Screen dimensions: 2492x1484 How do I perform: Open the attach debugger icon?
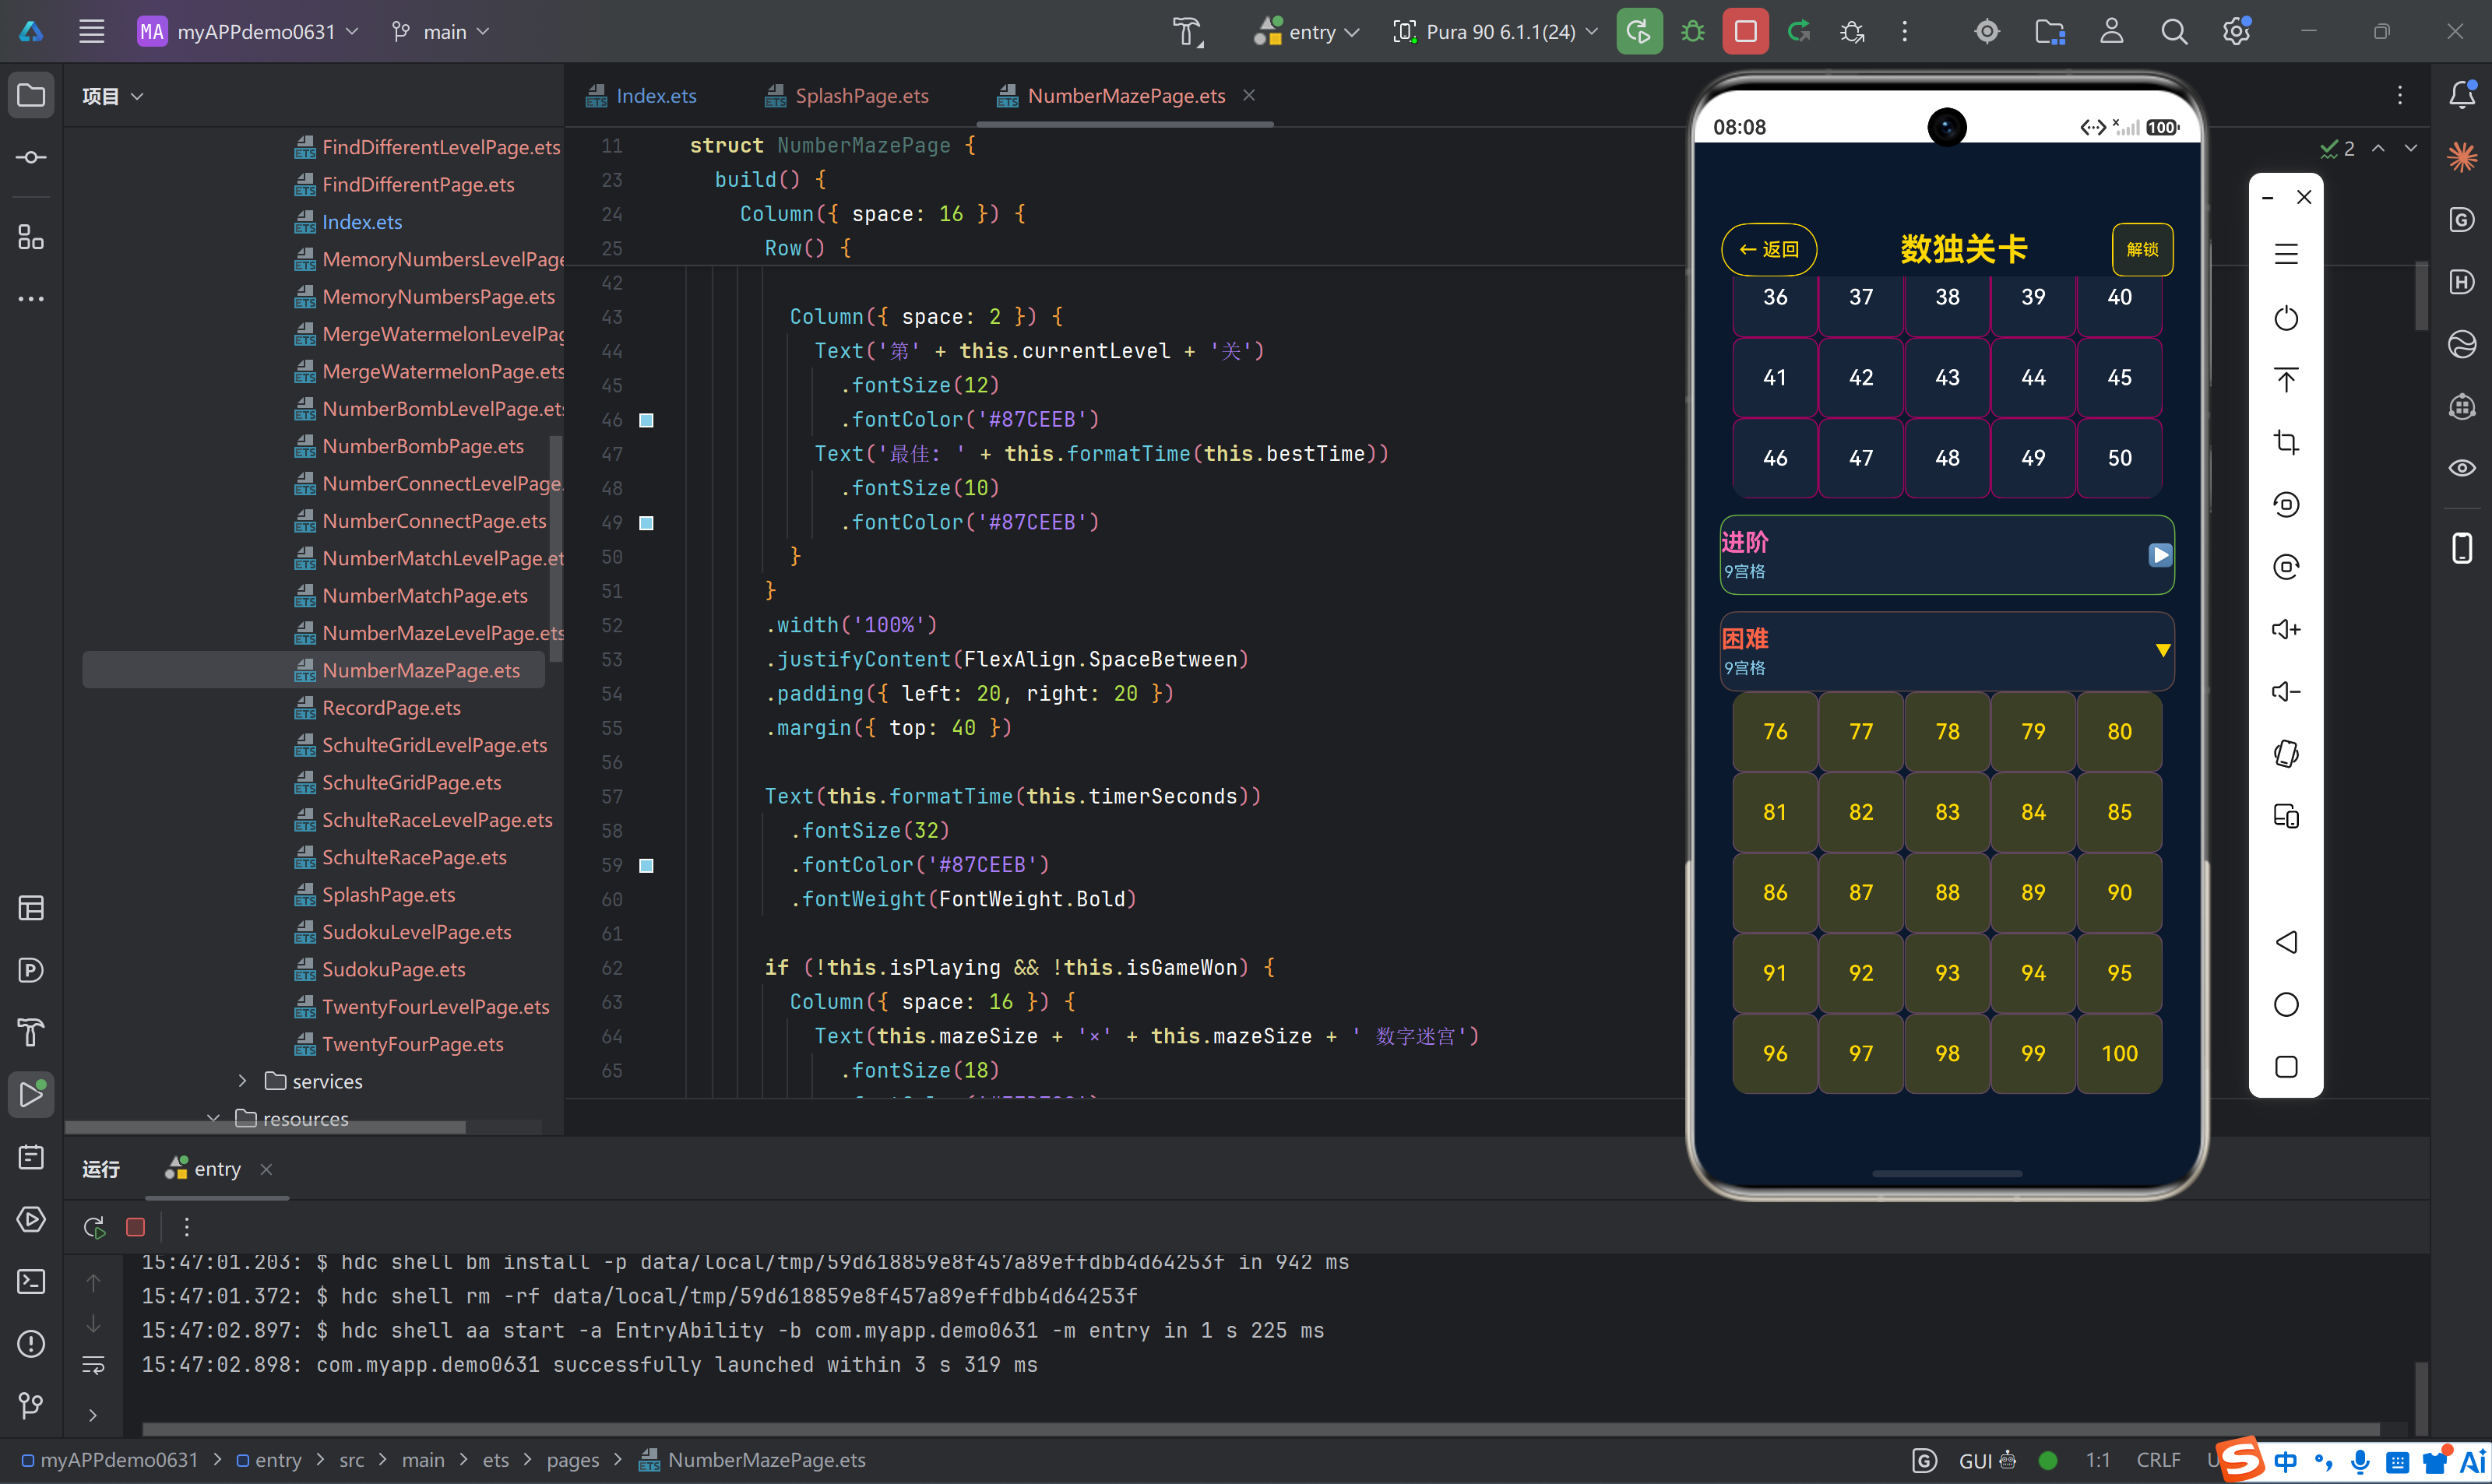pos(1851,32)
